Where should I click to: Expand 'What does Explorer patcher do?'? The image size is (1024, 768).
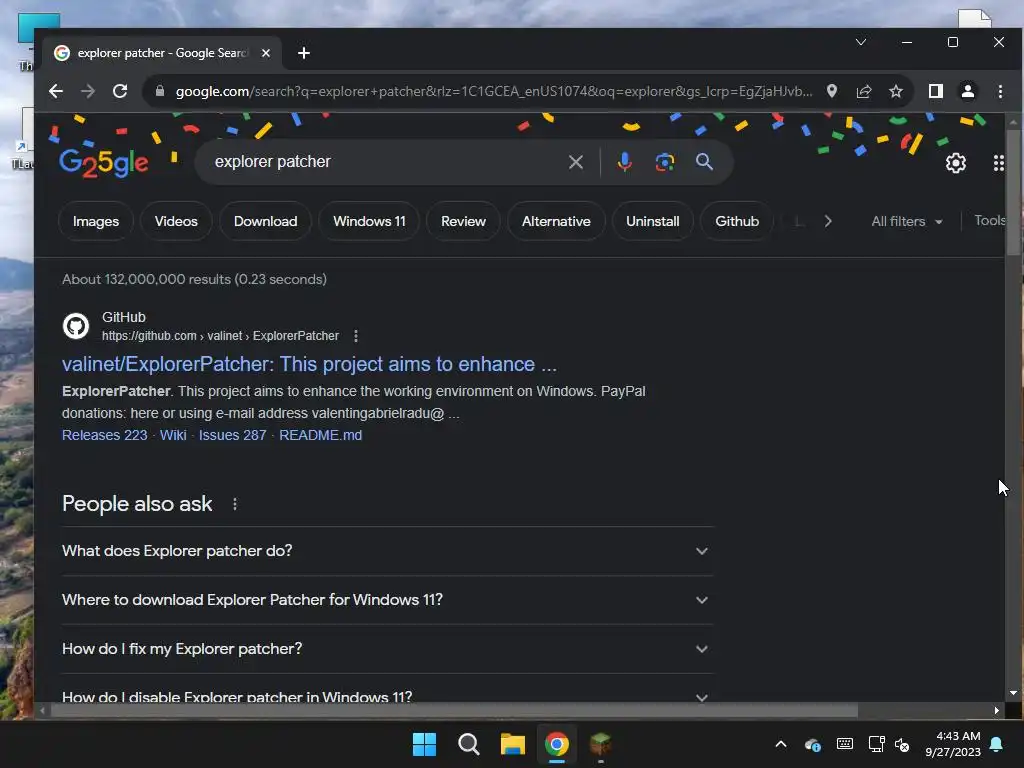pos(387,551)
